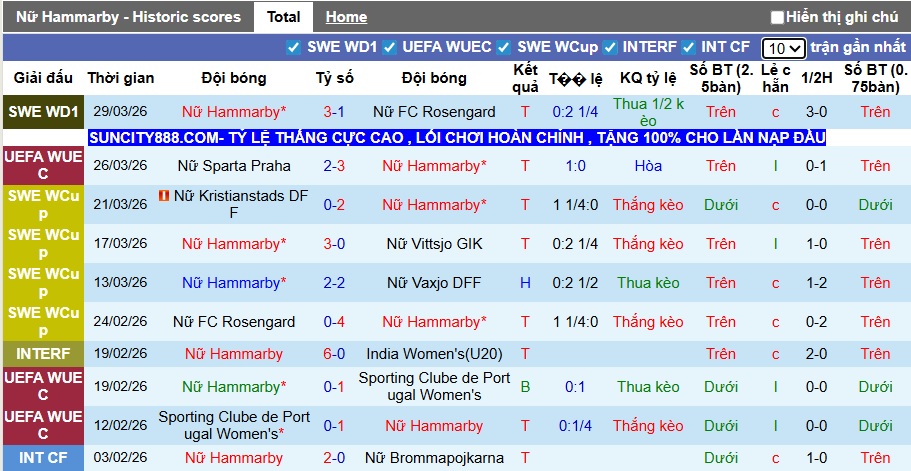Switch to the Home tab
The height and width of the screenshot is (471, 911).
346,17
